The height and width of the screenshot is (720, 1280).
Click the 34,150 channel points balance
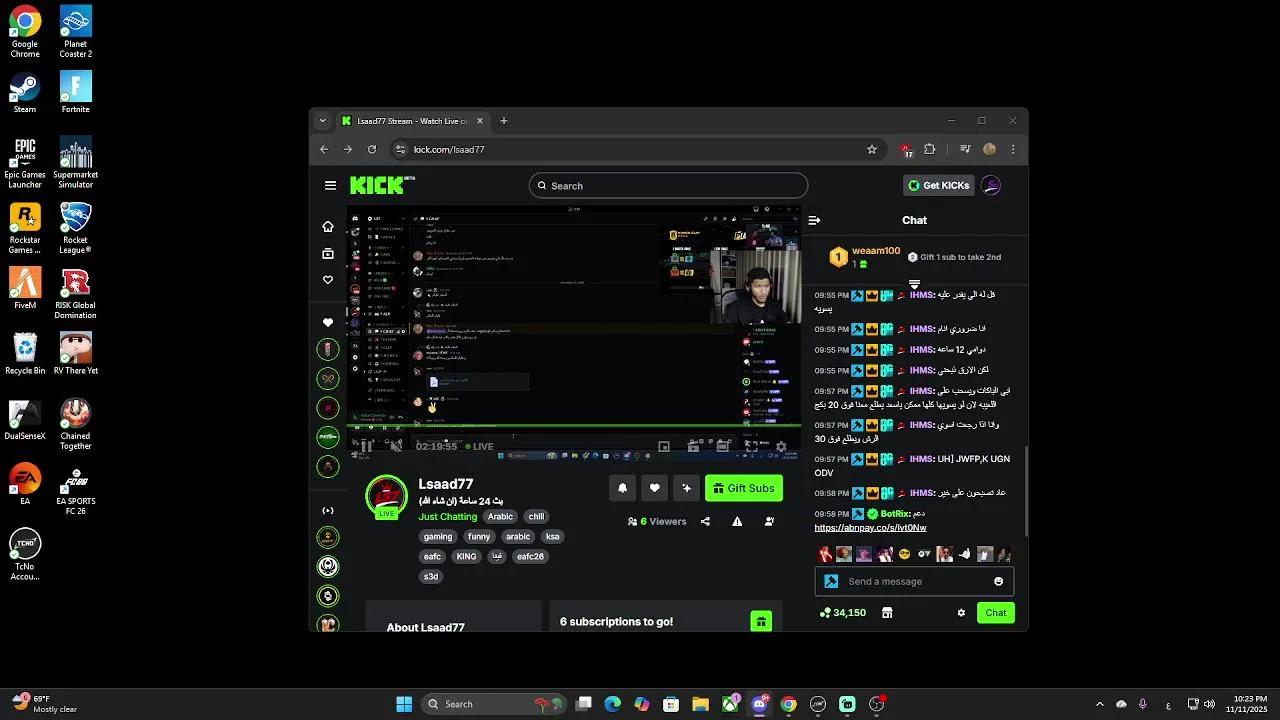pos(843,613)
